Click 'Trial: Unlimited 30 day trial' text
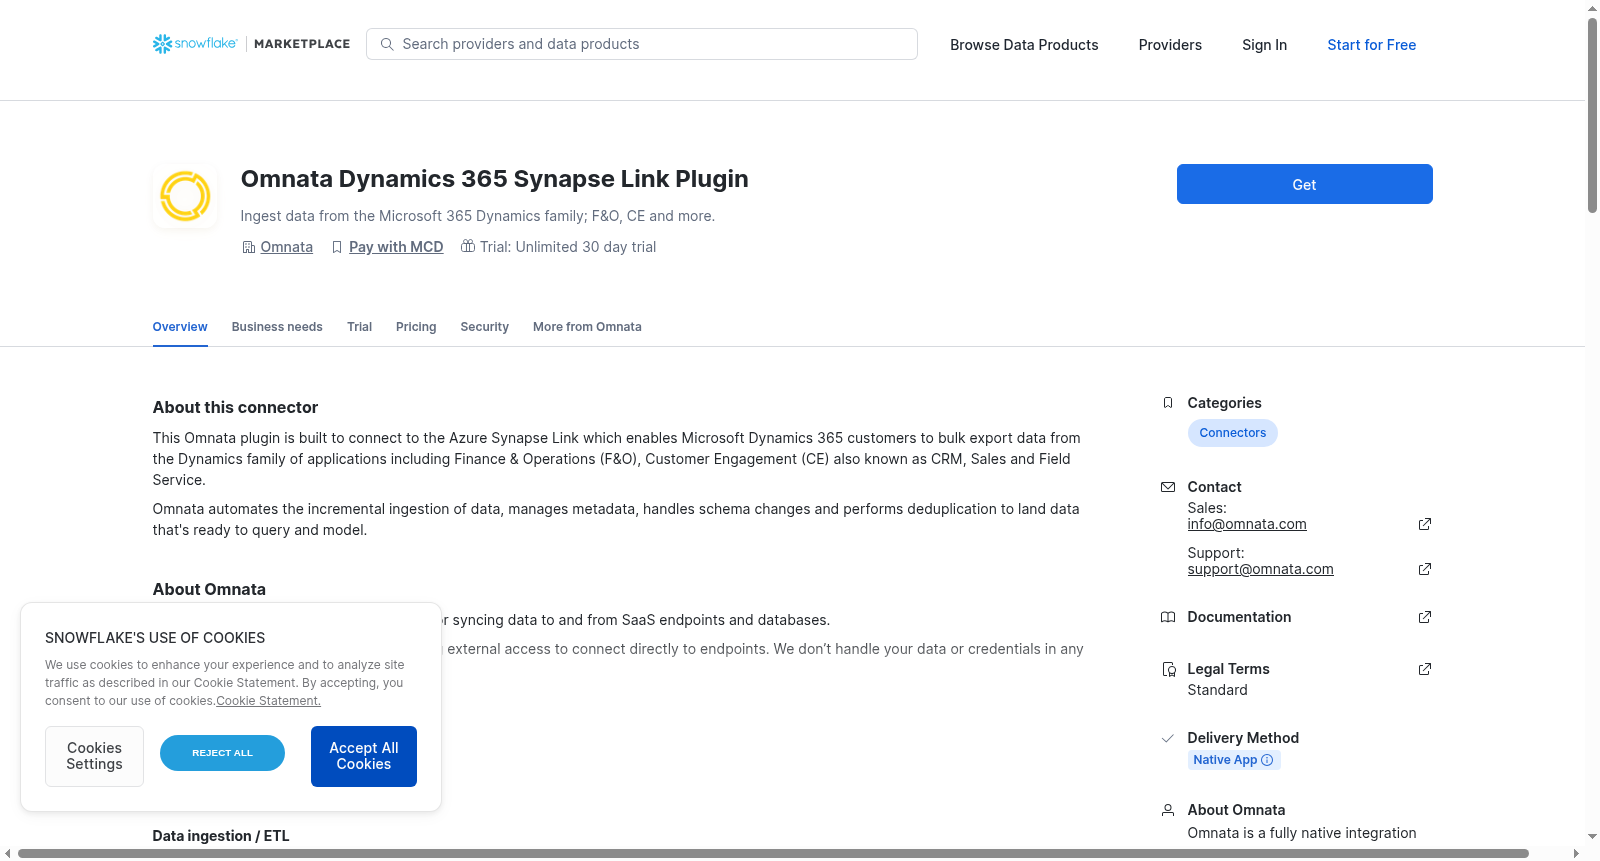1600x861 pixels. tap(568, 247)
